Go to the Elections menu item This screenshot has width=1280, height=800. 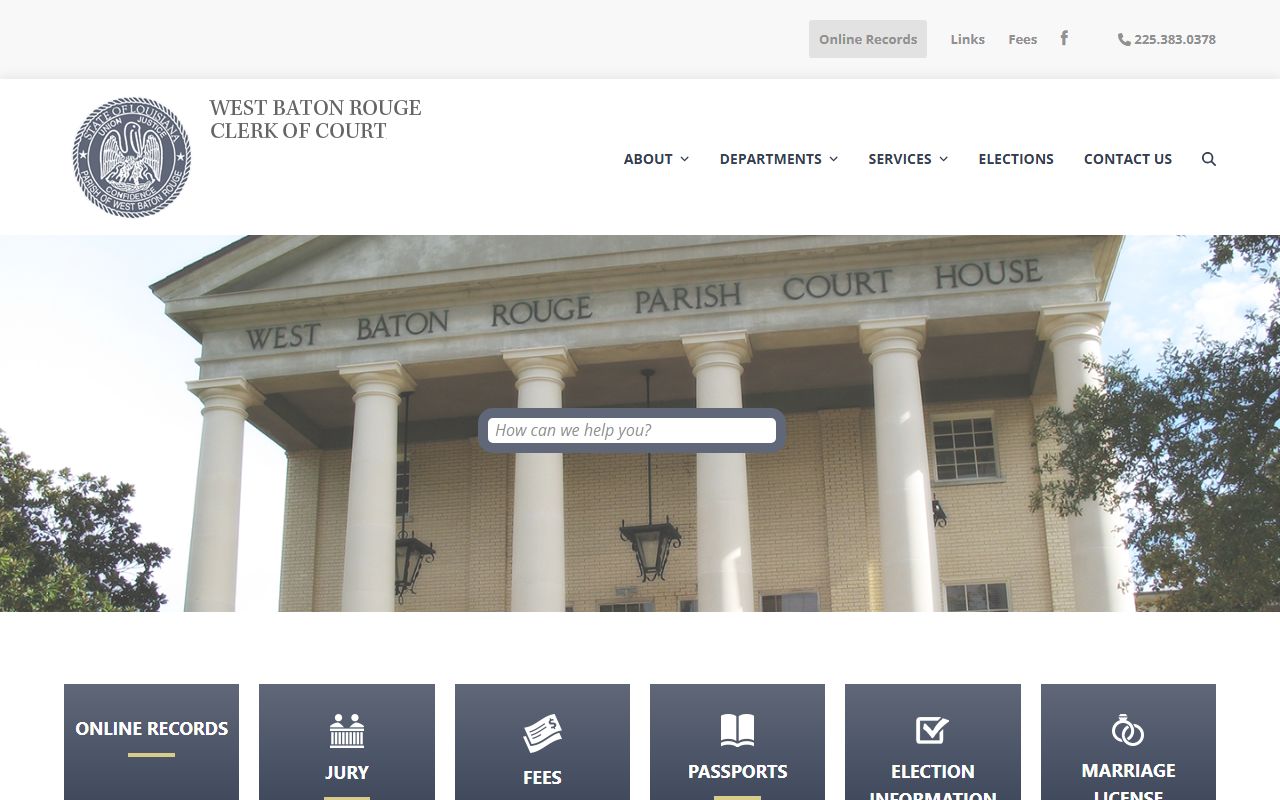pos(1015,159)
